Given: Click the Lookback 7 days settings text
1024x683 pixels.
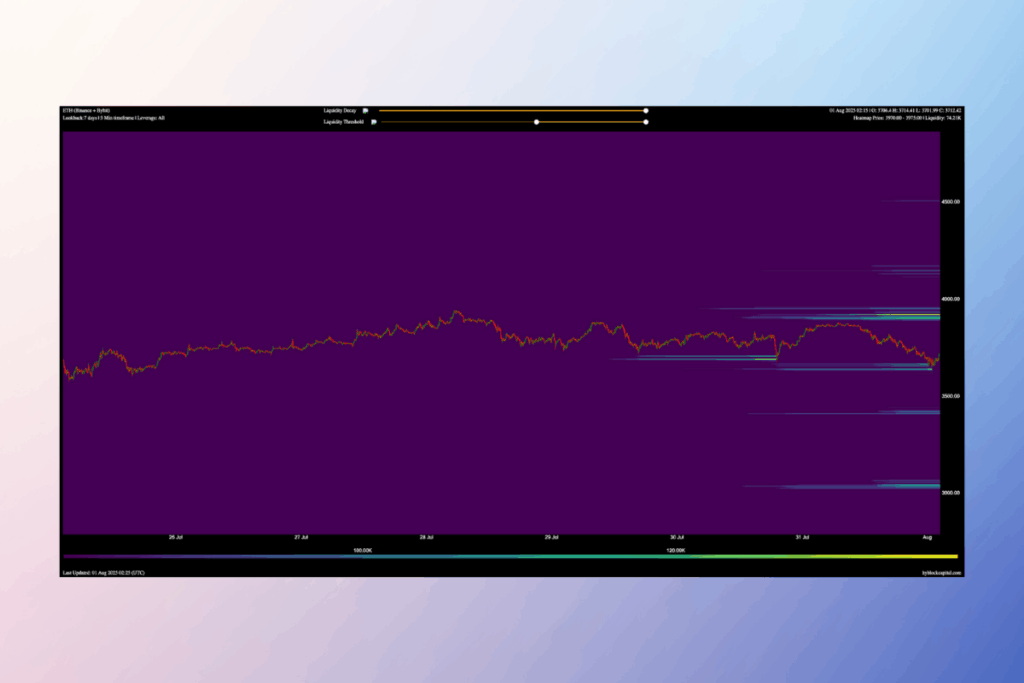Looking at the screenshot, I should coord(113,118).
